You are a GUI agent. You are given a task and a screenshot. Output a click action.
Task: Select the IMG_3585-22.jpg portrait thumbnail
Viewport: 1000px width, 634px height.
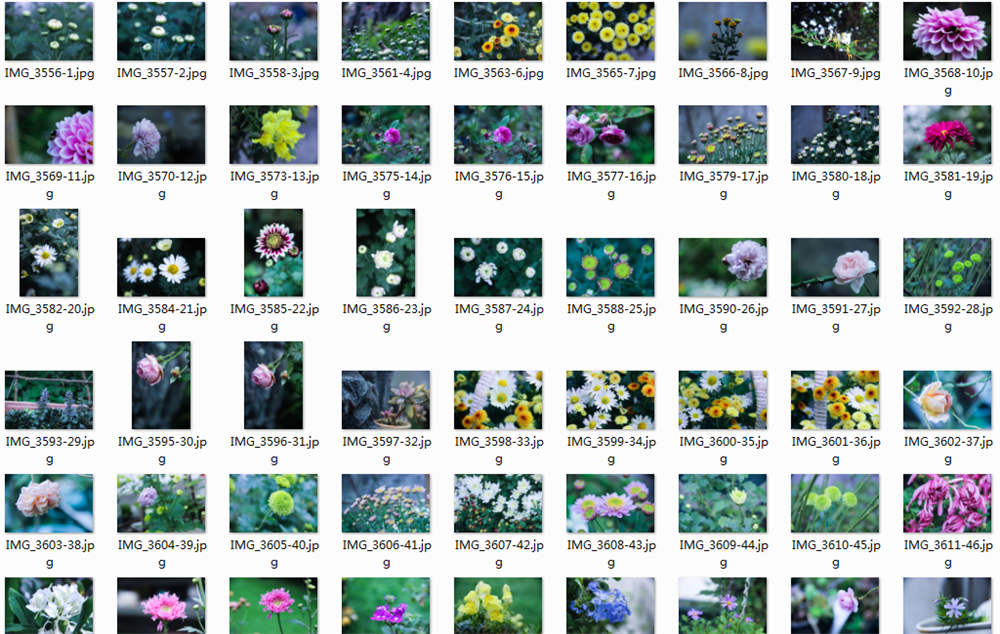tap(273, 252)
